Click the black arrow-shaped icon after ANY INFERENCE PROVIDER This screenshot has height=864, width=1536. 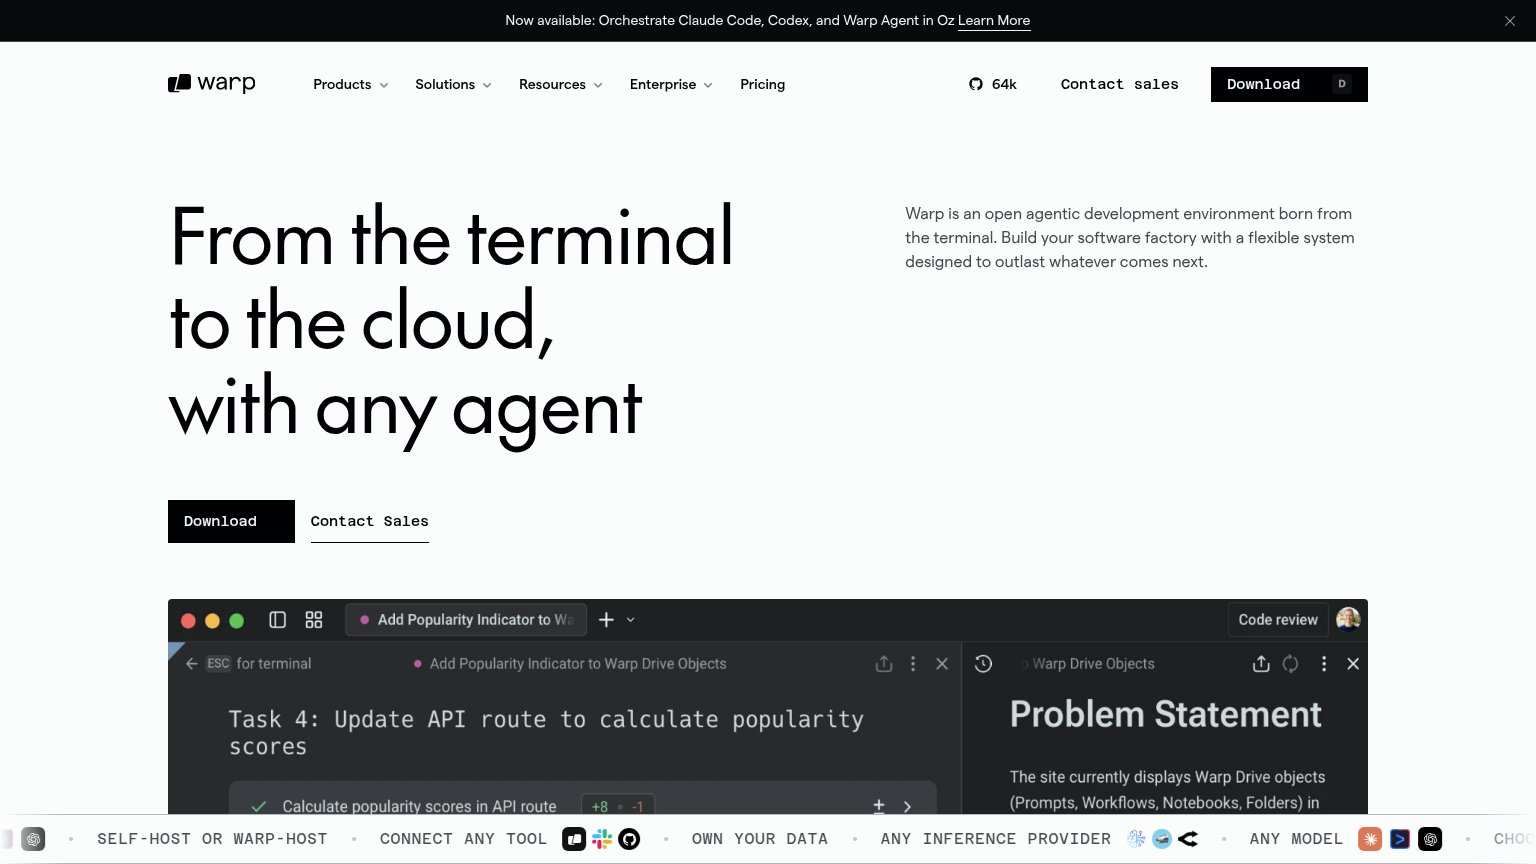tap(1188, 839)
